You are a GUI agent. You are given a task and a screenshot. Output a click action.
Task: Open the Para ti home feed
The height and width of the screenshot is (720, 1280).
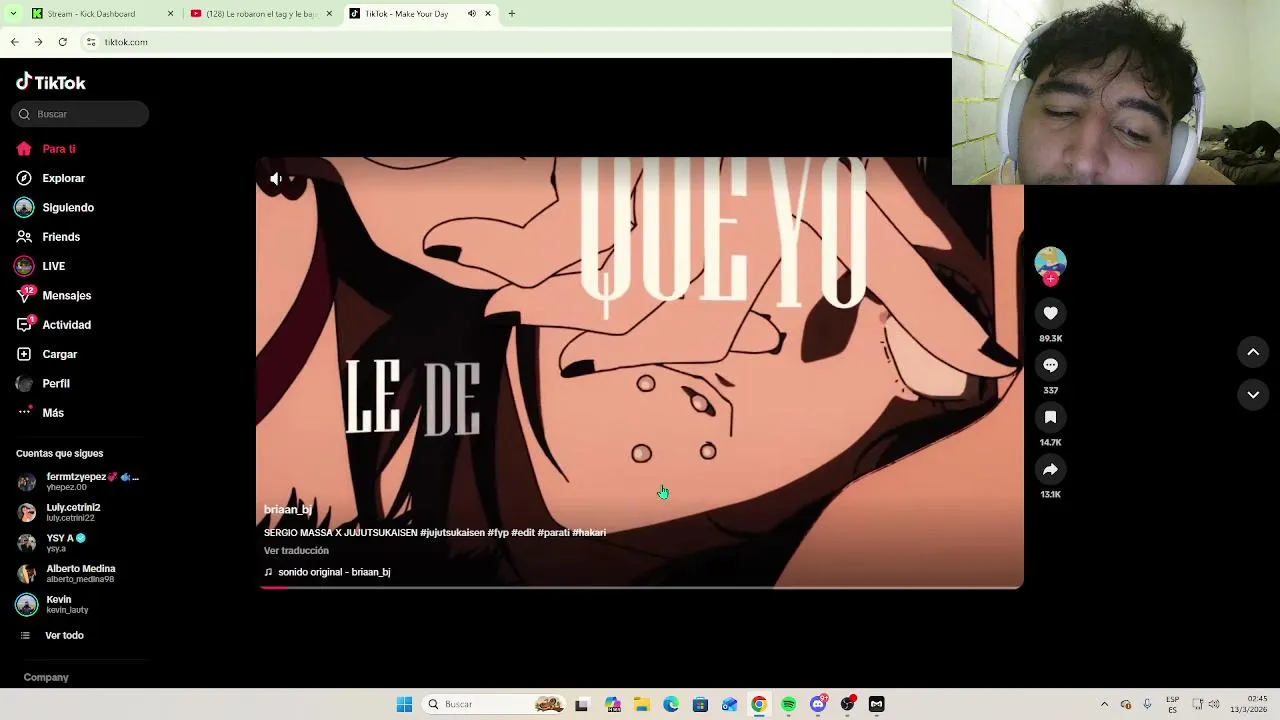tap(46, 149)
